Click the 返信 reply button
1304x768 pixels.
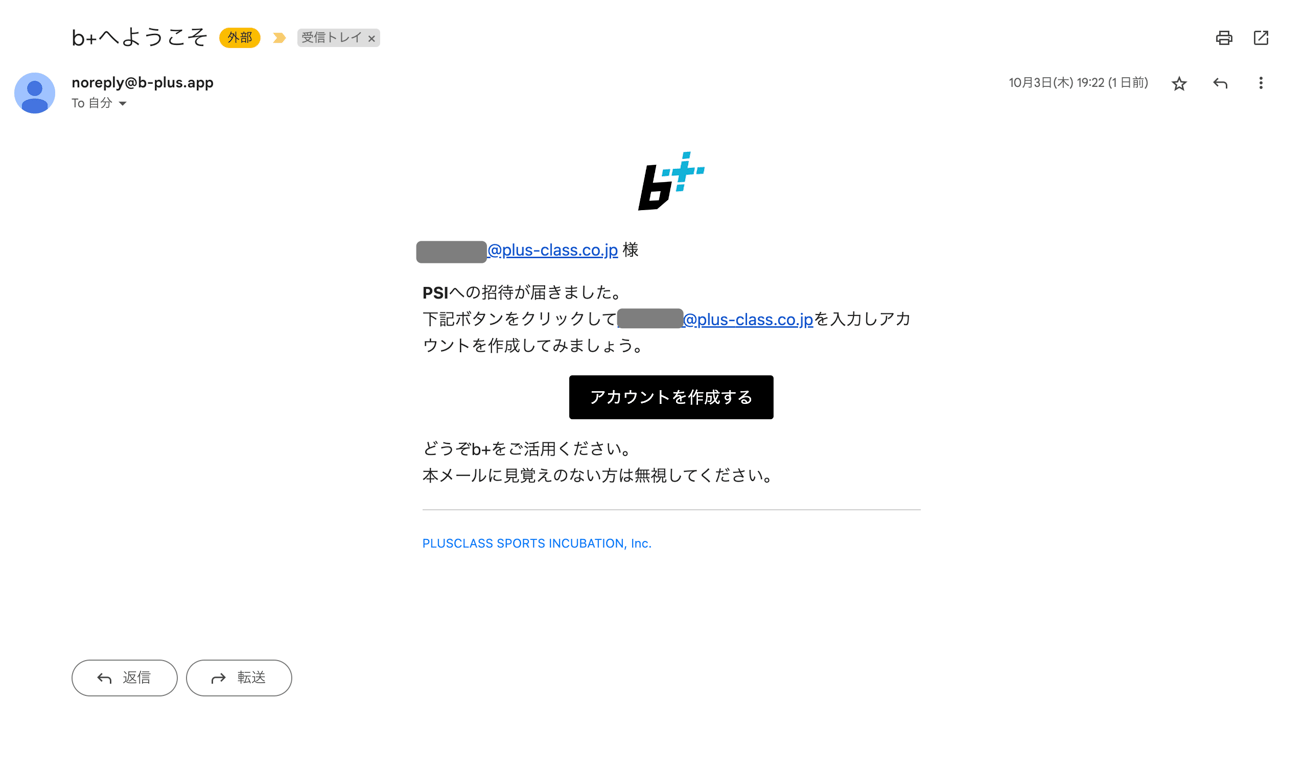point(125,678)
